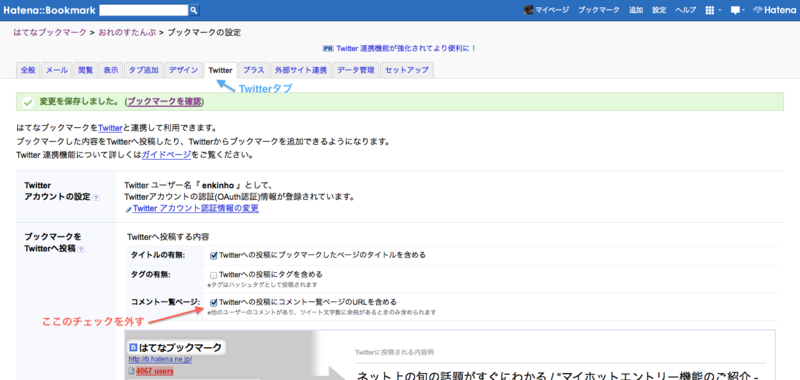Switch to the 閲覧 tab
Viewport: 800px width, 380px height.
coord(85,70)
